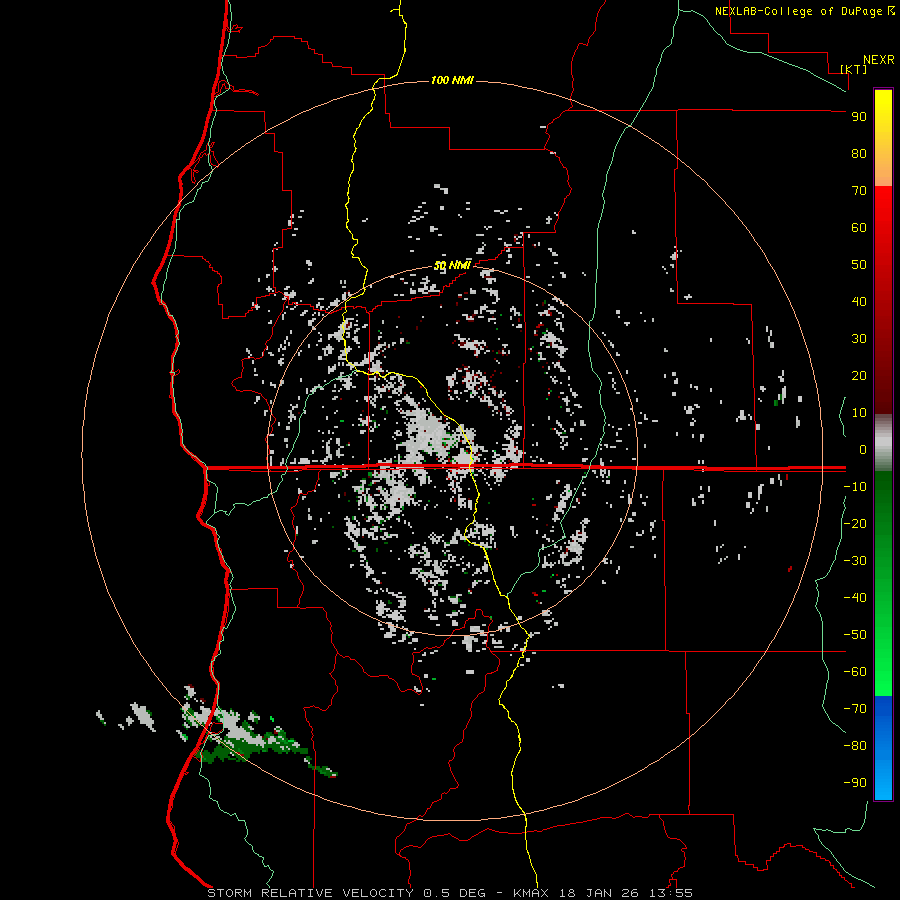
Task: Click the -20 scale label
Action: coord(855,523)
